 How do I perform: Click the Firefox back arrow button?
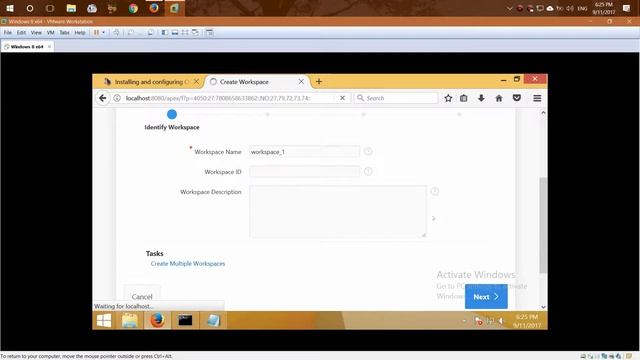pyautogui.click(x=103, y=98)
